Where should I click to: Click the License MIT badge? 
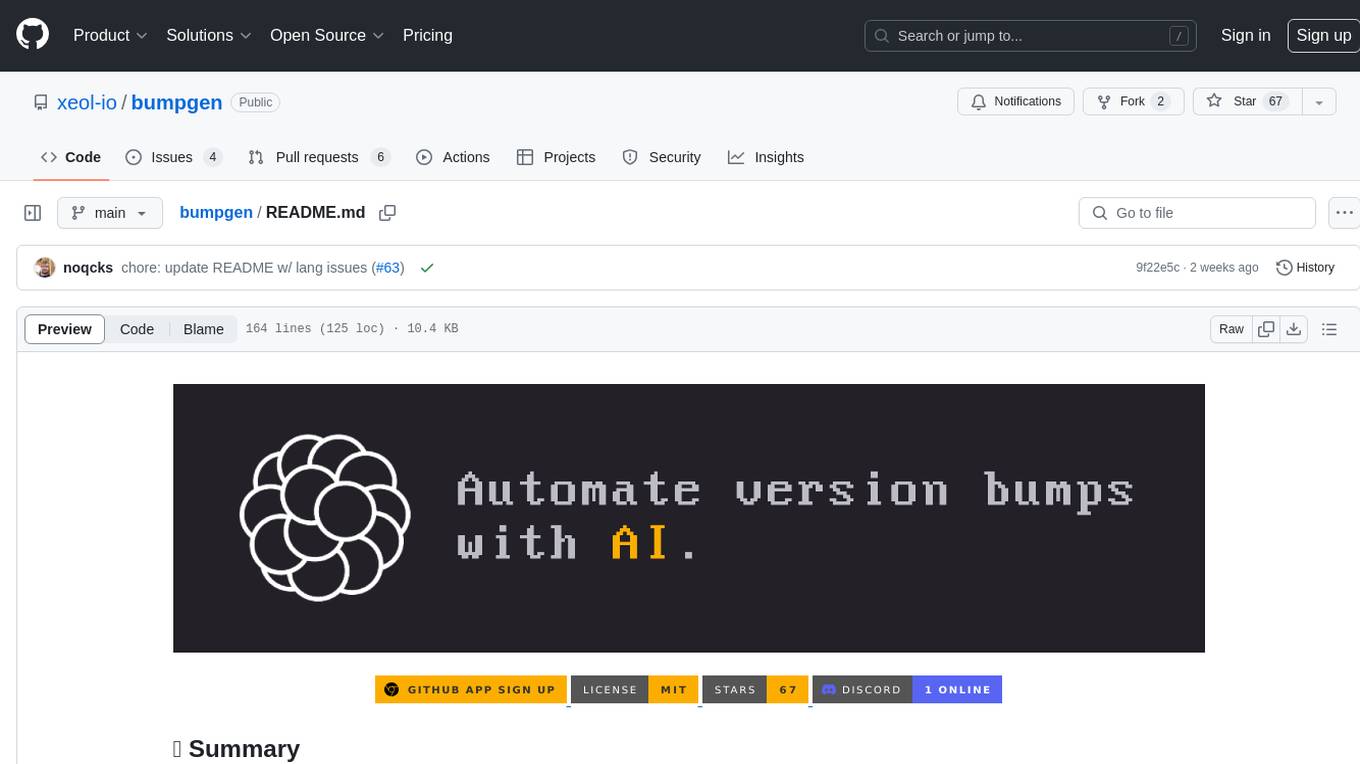635,690
